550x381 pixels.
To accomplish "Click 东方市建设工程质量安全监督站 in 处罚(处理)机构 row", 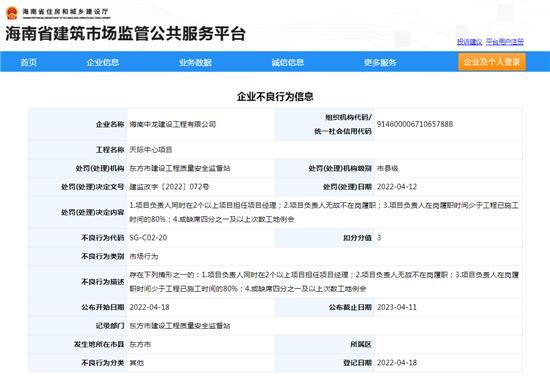I will 180,168.
